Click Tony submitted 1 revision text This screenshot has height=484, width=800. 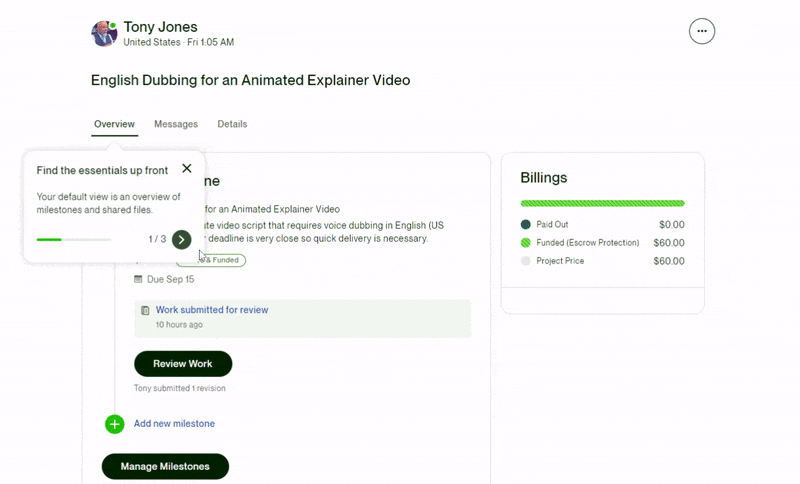tap(180, 388)
